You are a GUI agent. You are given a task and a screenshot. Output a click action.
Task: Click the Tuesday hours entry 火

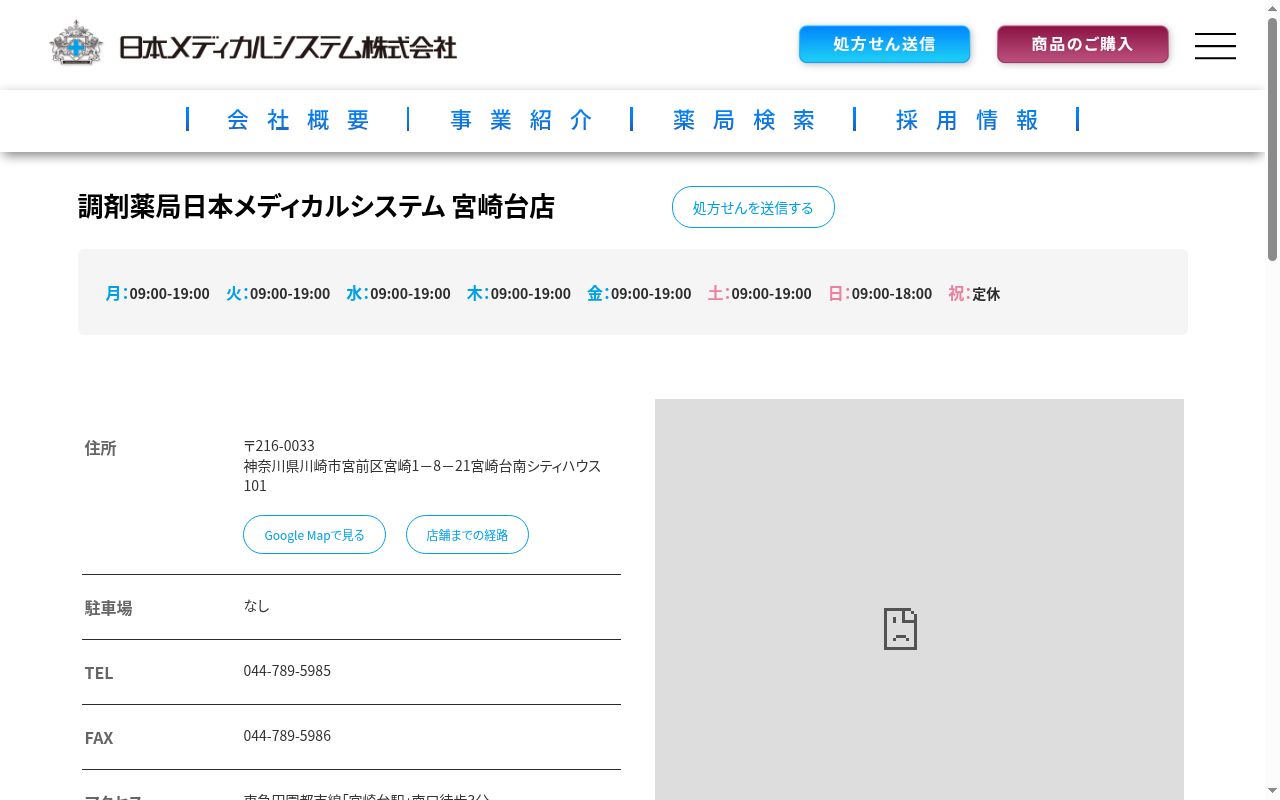click(278, 293)
